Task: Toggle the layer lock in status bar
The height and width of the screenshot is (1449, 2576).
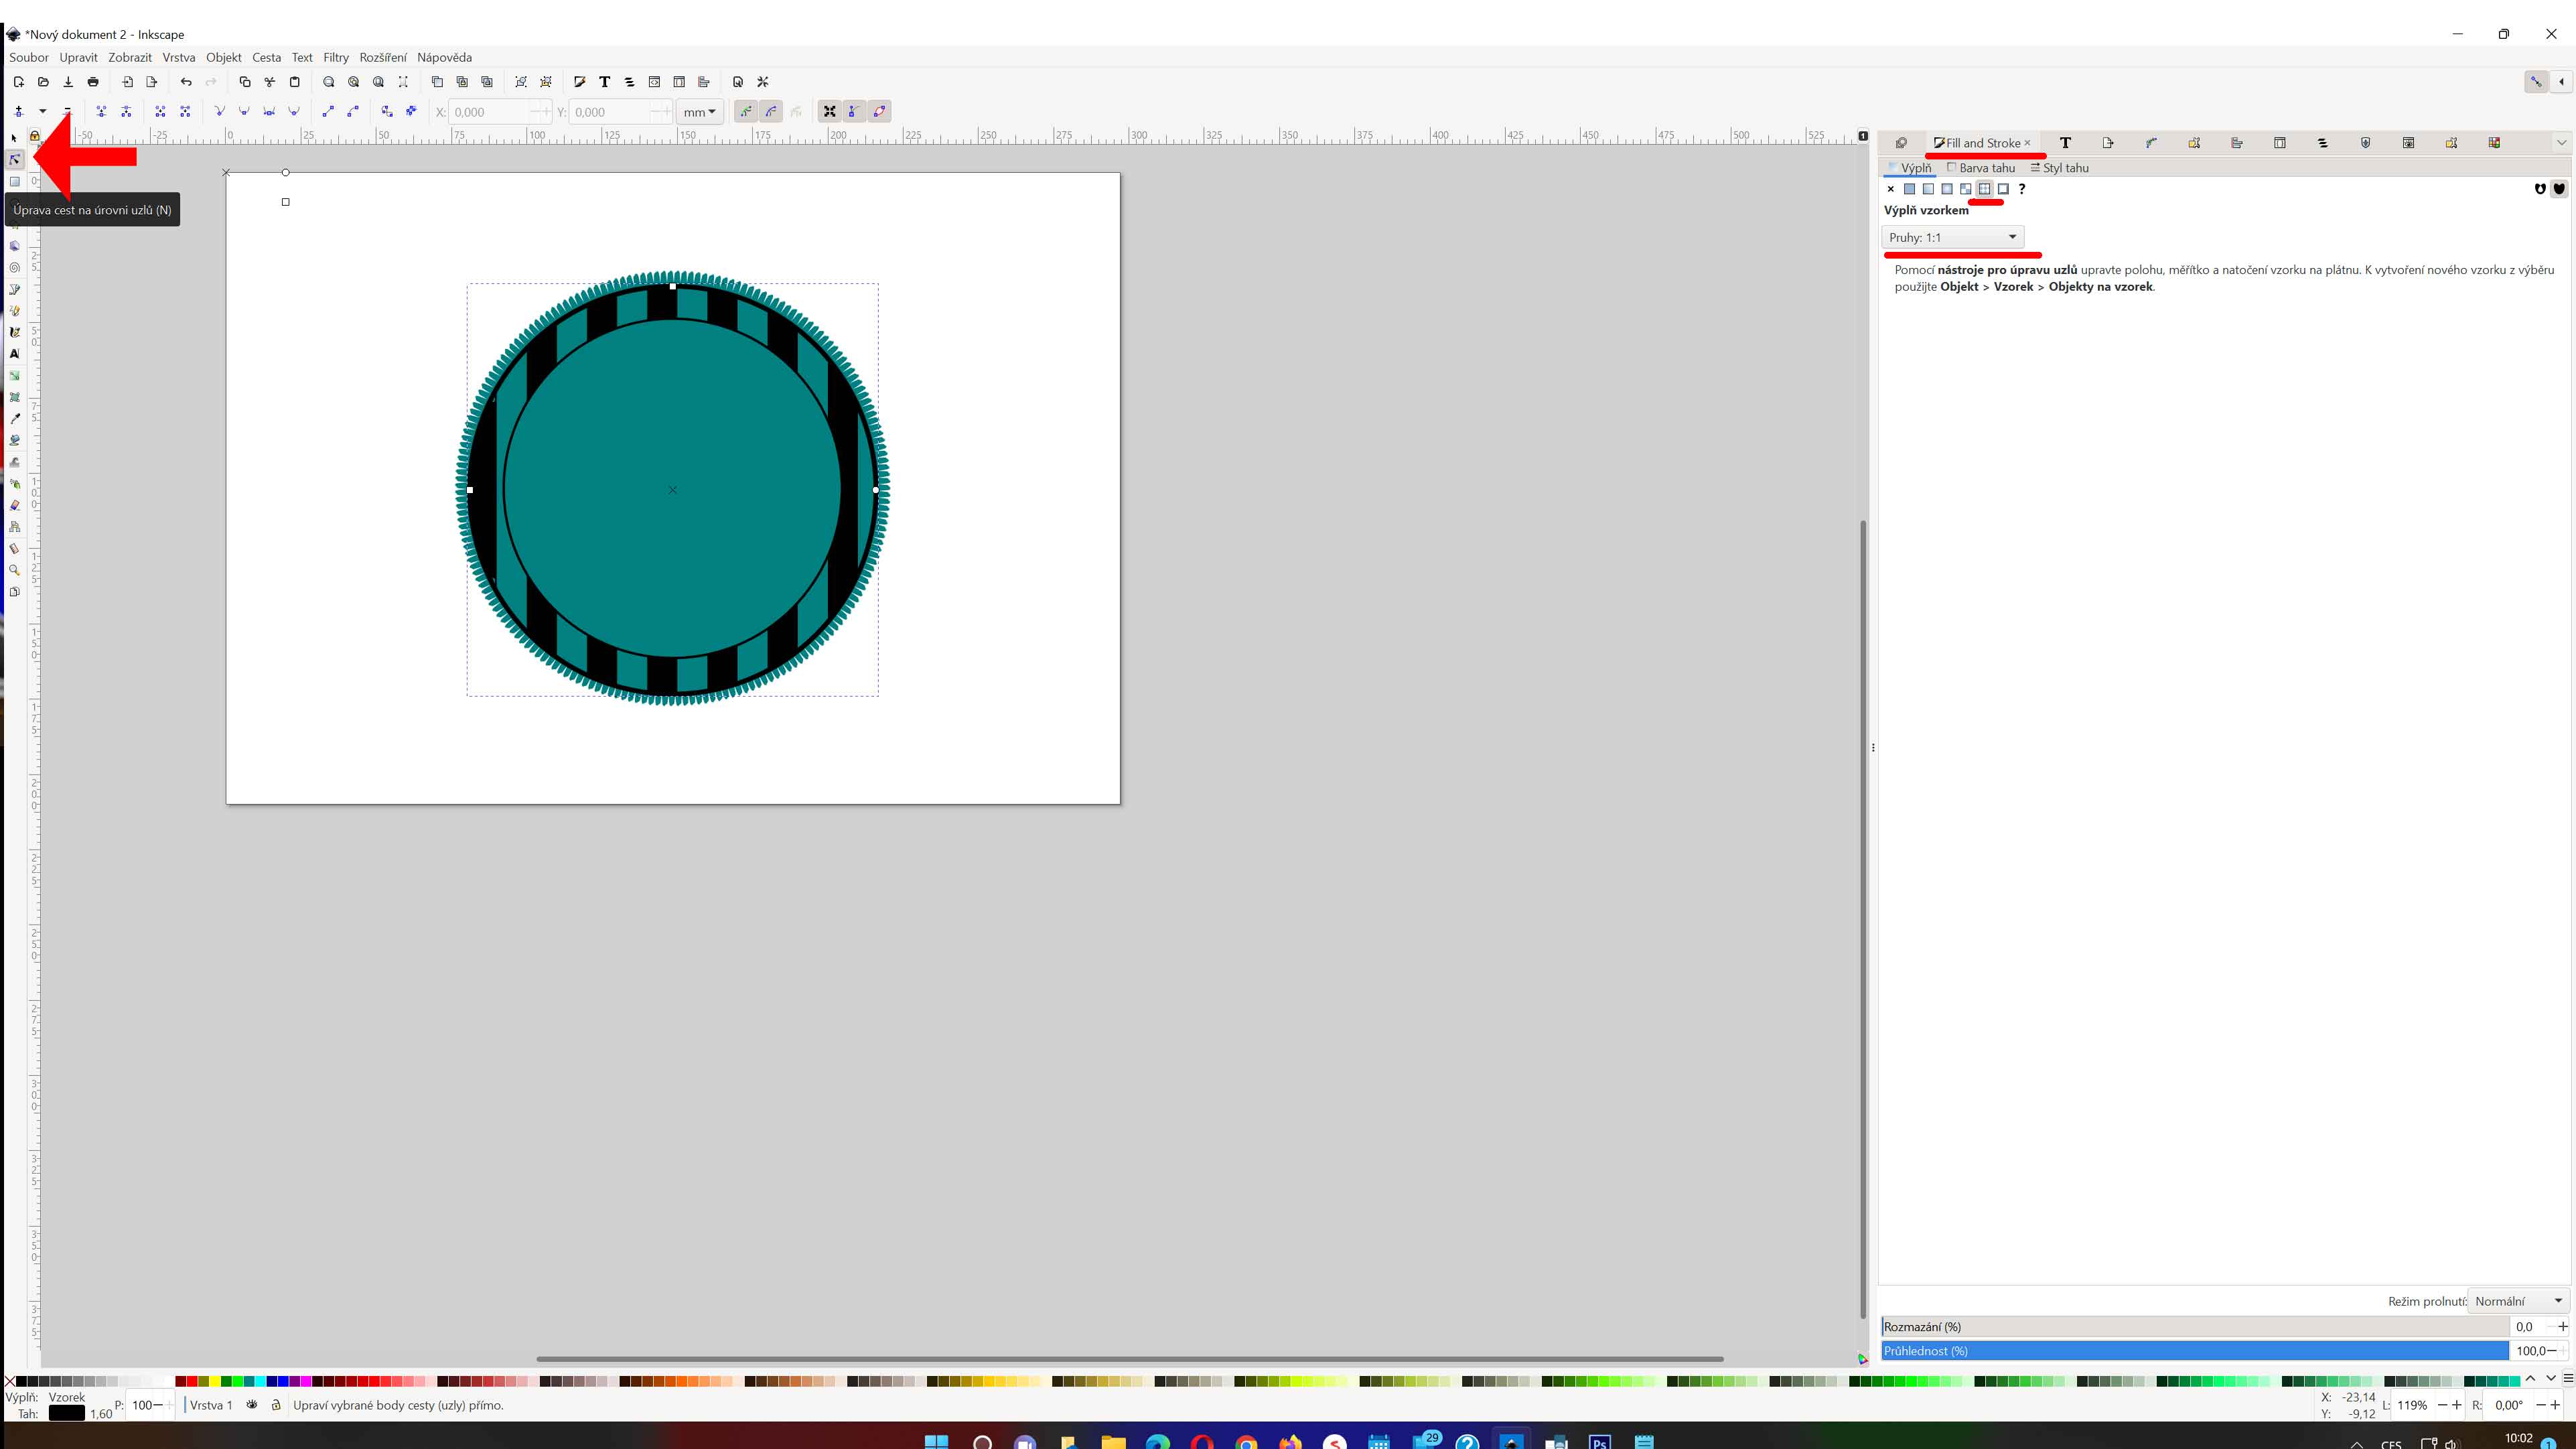Action: tap(276, 1405)
